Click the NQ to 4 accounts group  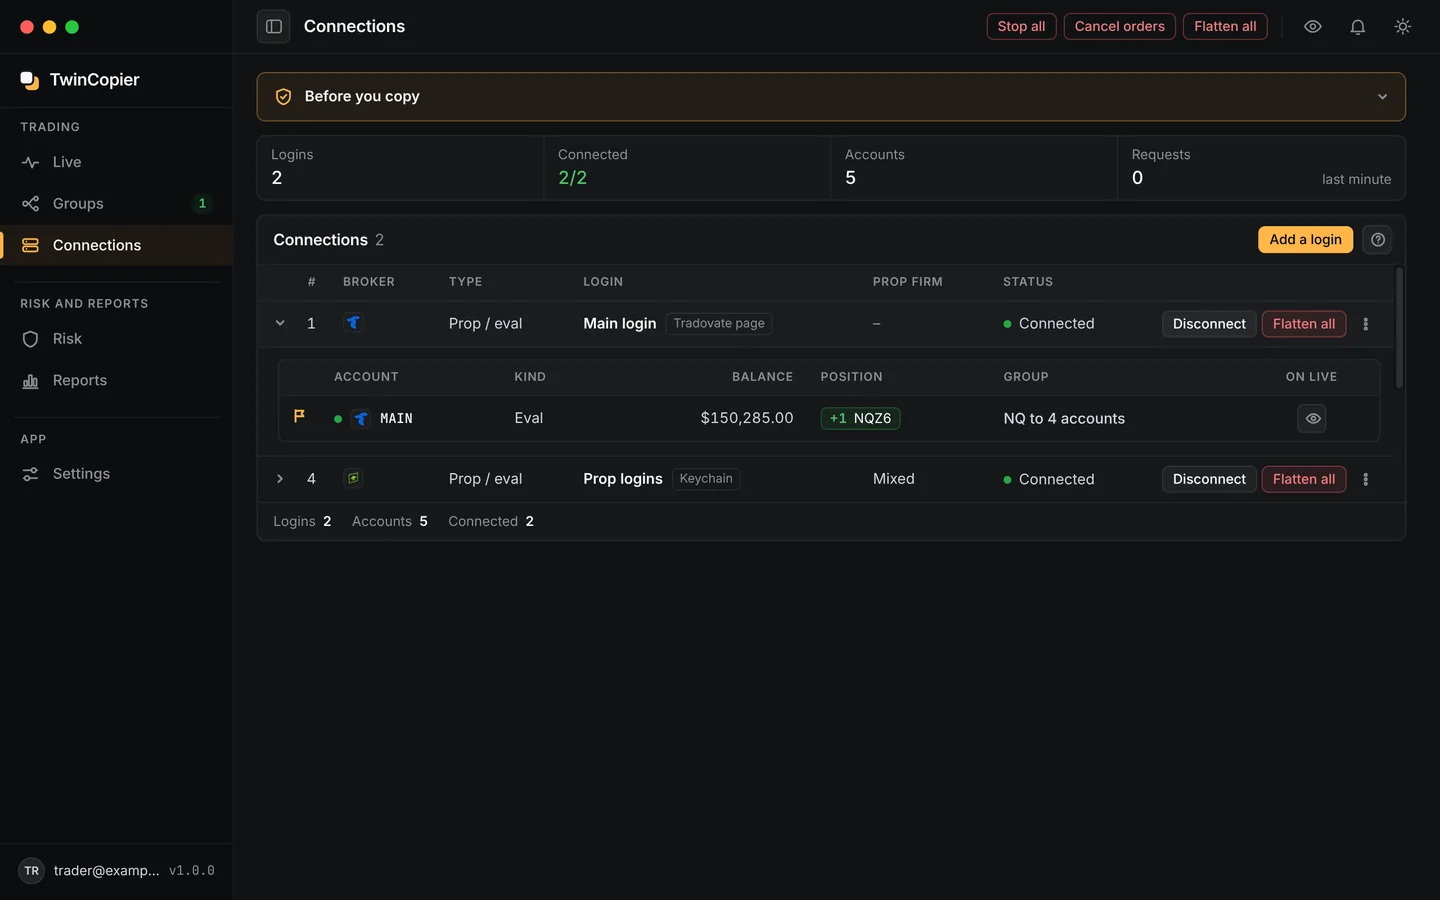pyautogui.click(x=1064, y=419)
